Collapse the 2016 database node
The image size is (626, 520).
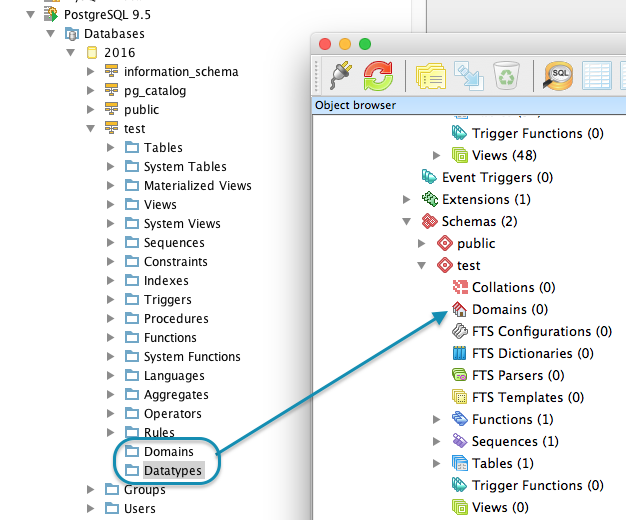[71, 52]
